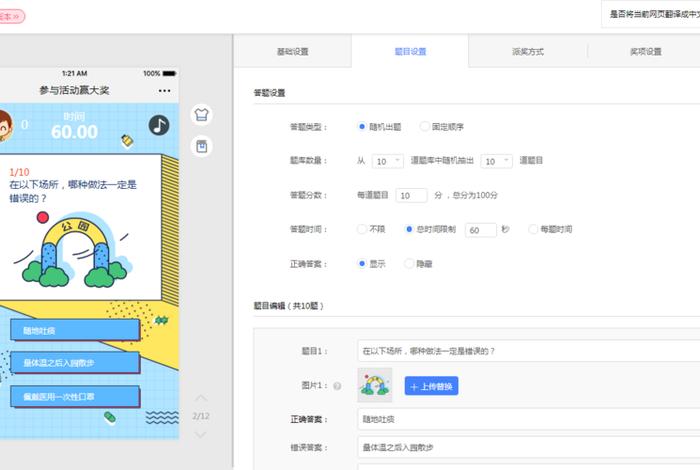Image resolution: width=700 pixels, height=470 pixels.
Task: Switch to the 基础设置 tab
Action: [292, 51]
